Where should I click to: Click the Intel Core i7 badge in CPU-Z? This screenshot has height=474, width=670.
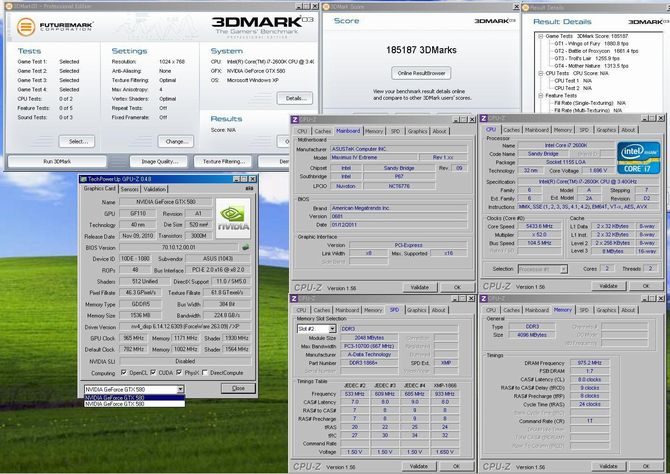[638, 158]
